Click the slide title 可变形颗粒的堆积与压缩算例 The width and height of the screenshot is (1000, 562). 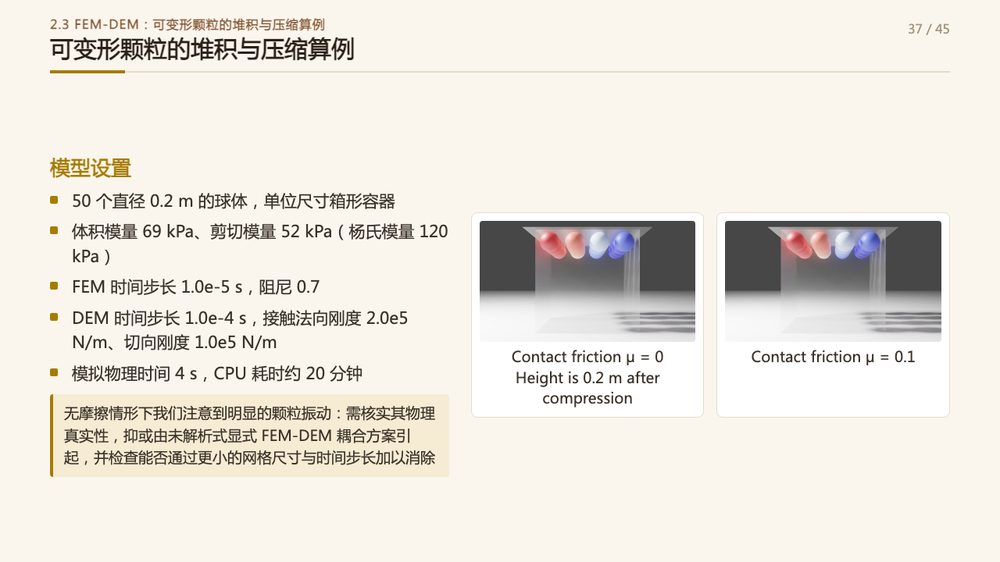pos(202,50)
